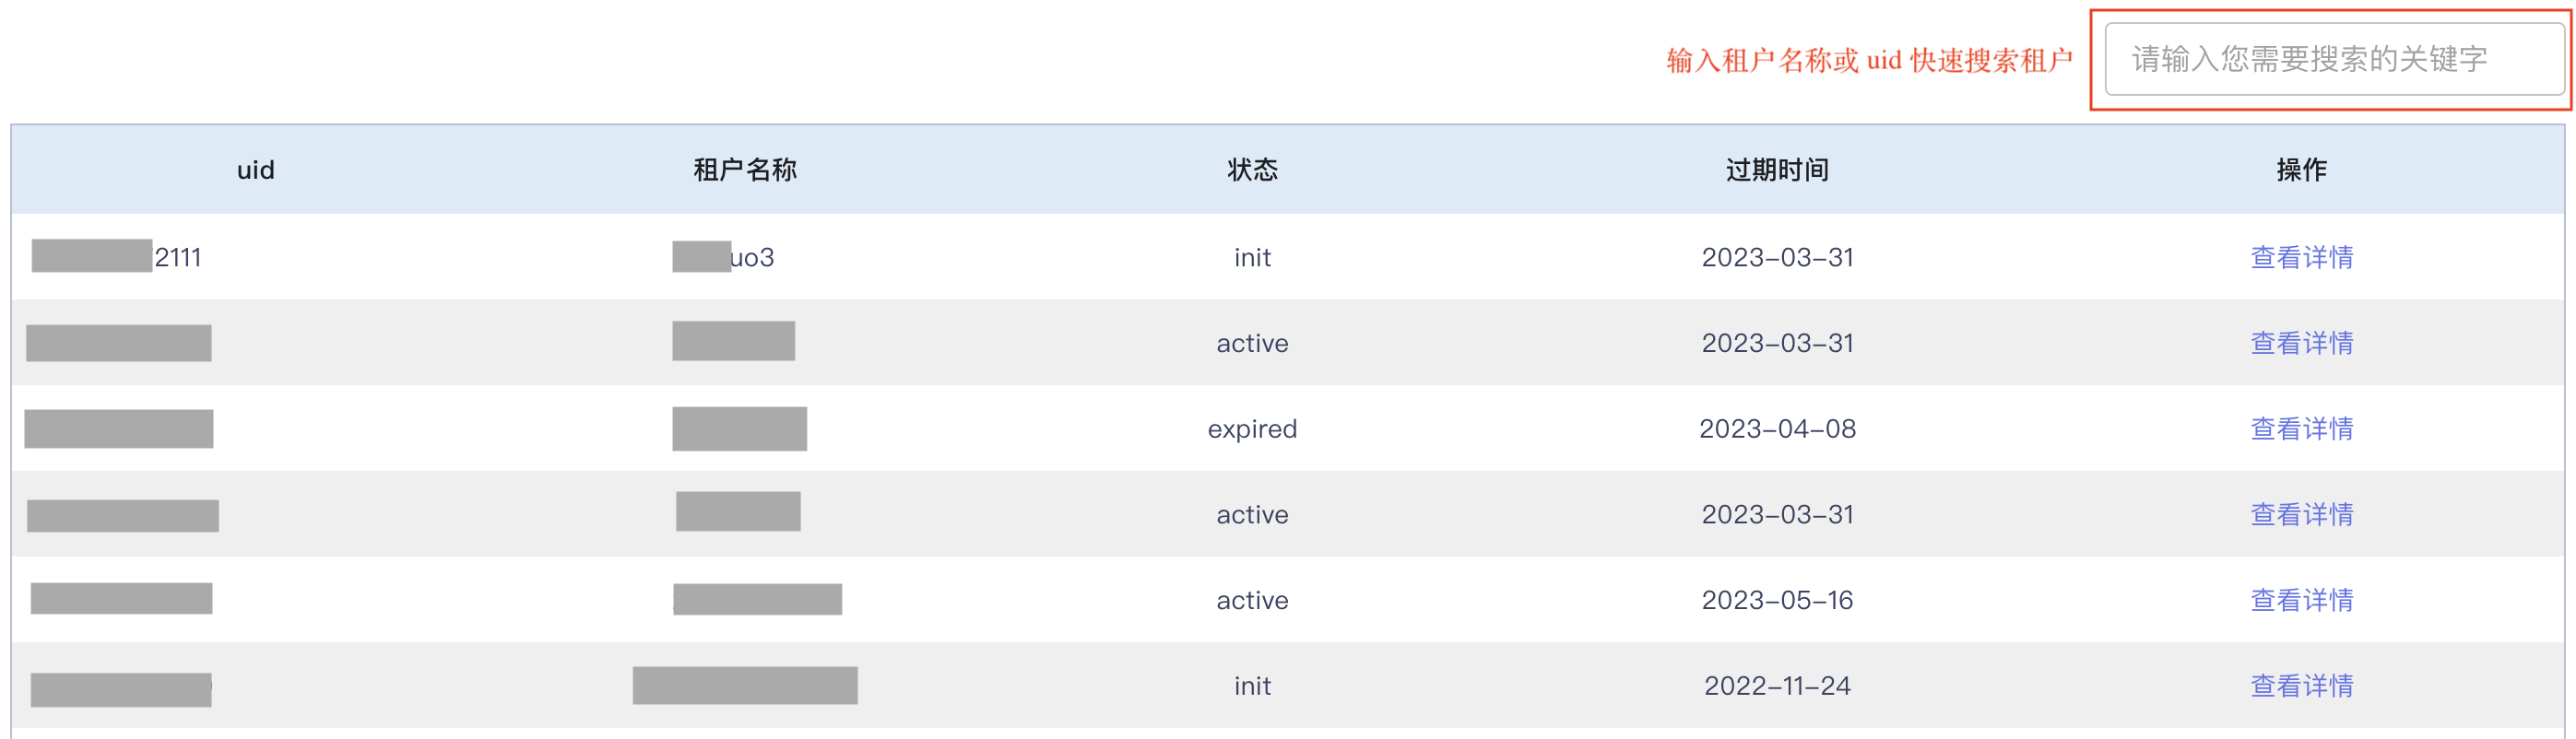This screenshot has height=739, width=2576.
Task: Click the 租户名称 column header
Action: (745, 170)
